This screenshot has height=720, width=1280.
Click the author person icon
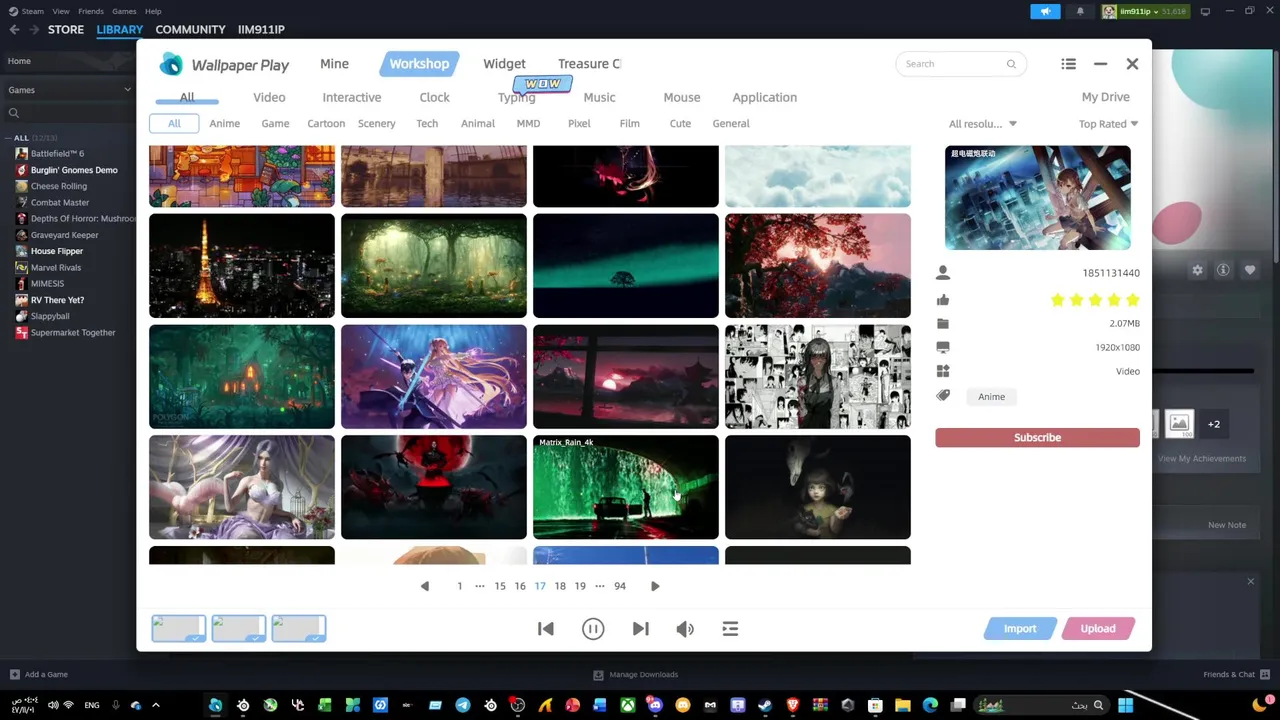943,273
